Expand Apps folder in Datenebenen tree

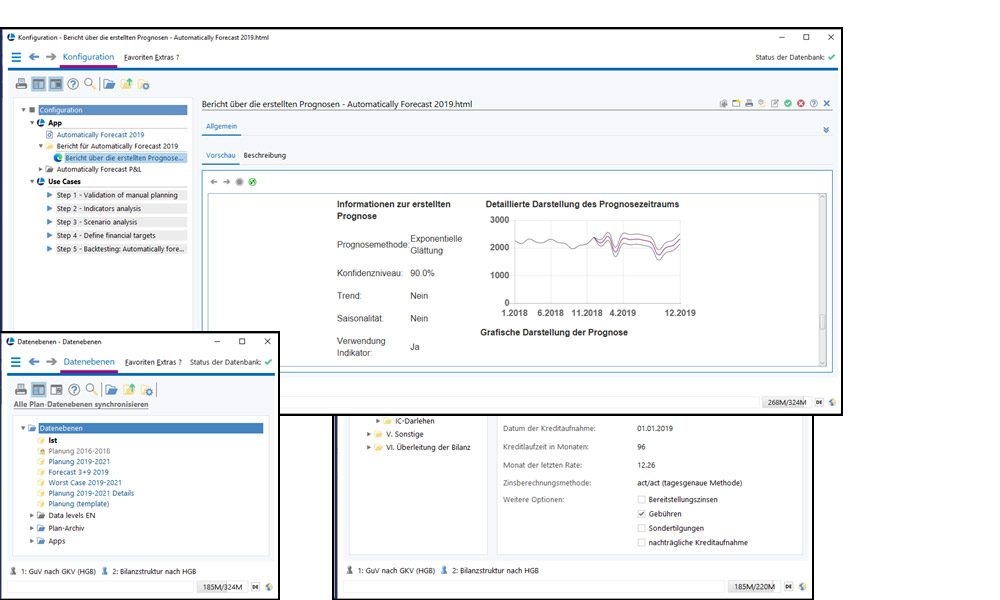(32, 541)
